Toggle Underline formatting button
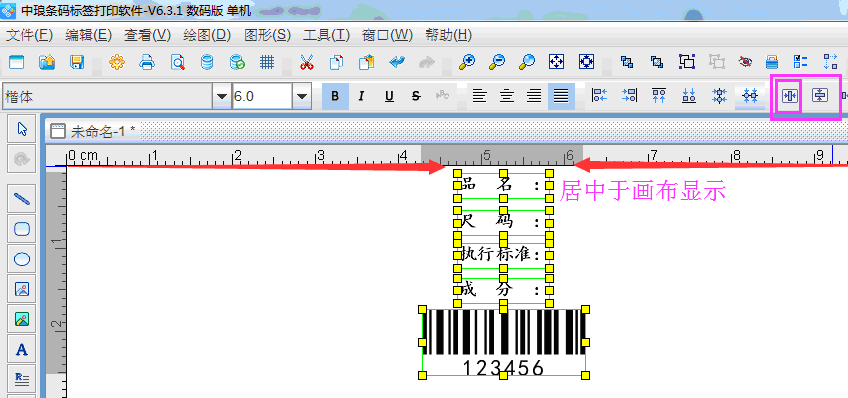 click(389, 97)
